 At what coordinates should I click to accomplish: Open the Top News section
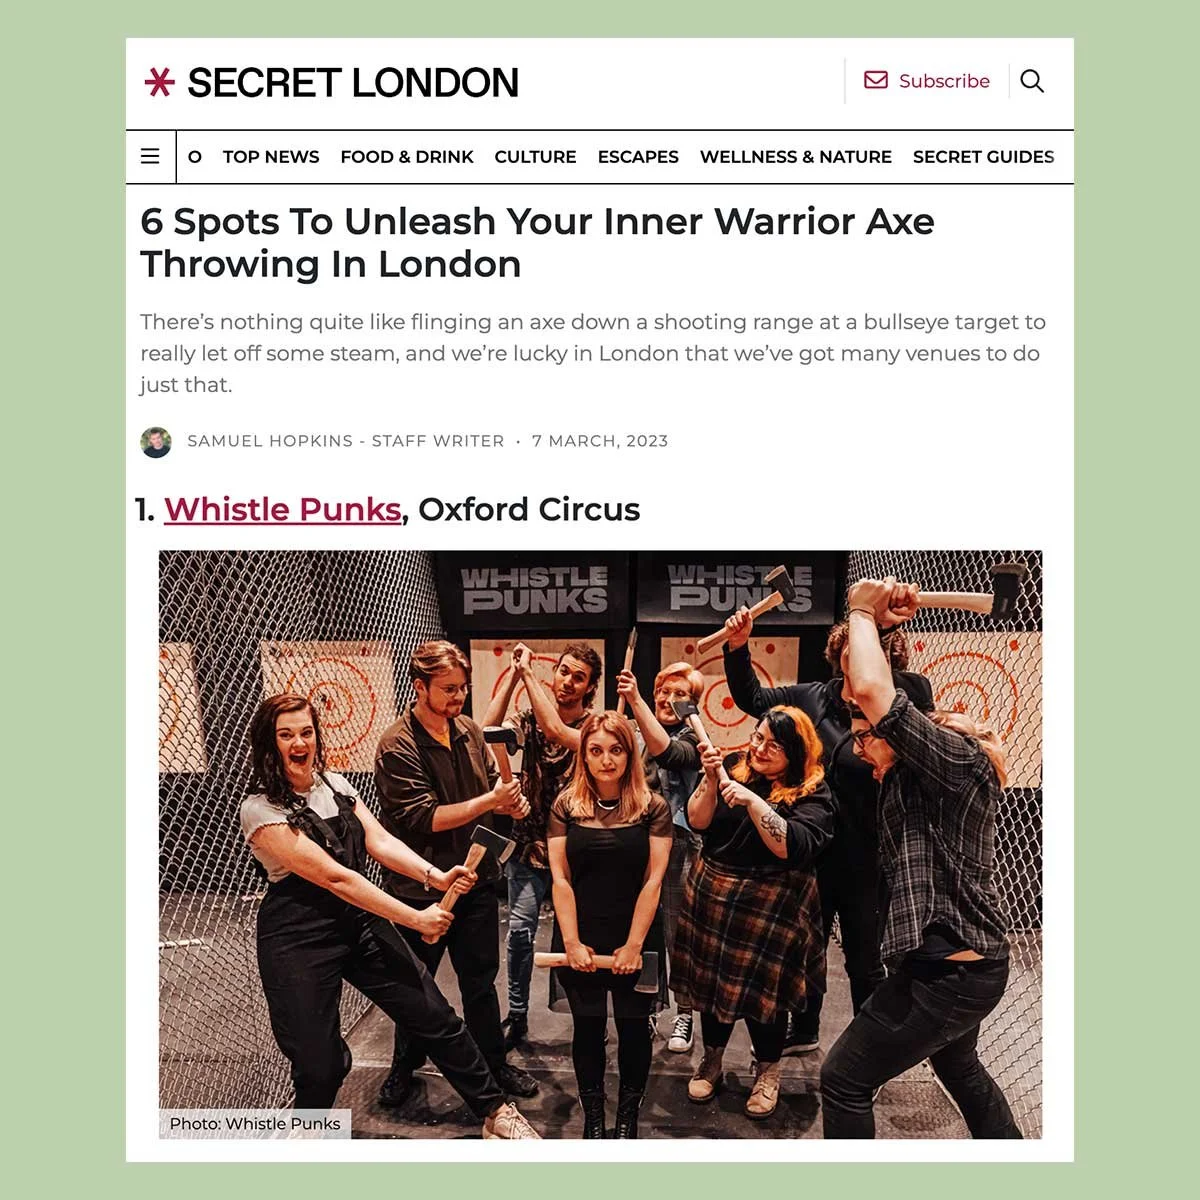(271, 157)
